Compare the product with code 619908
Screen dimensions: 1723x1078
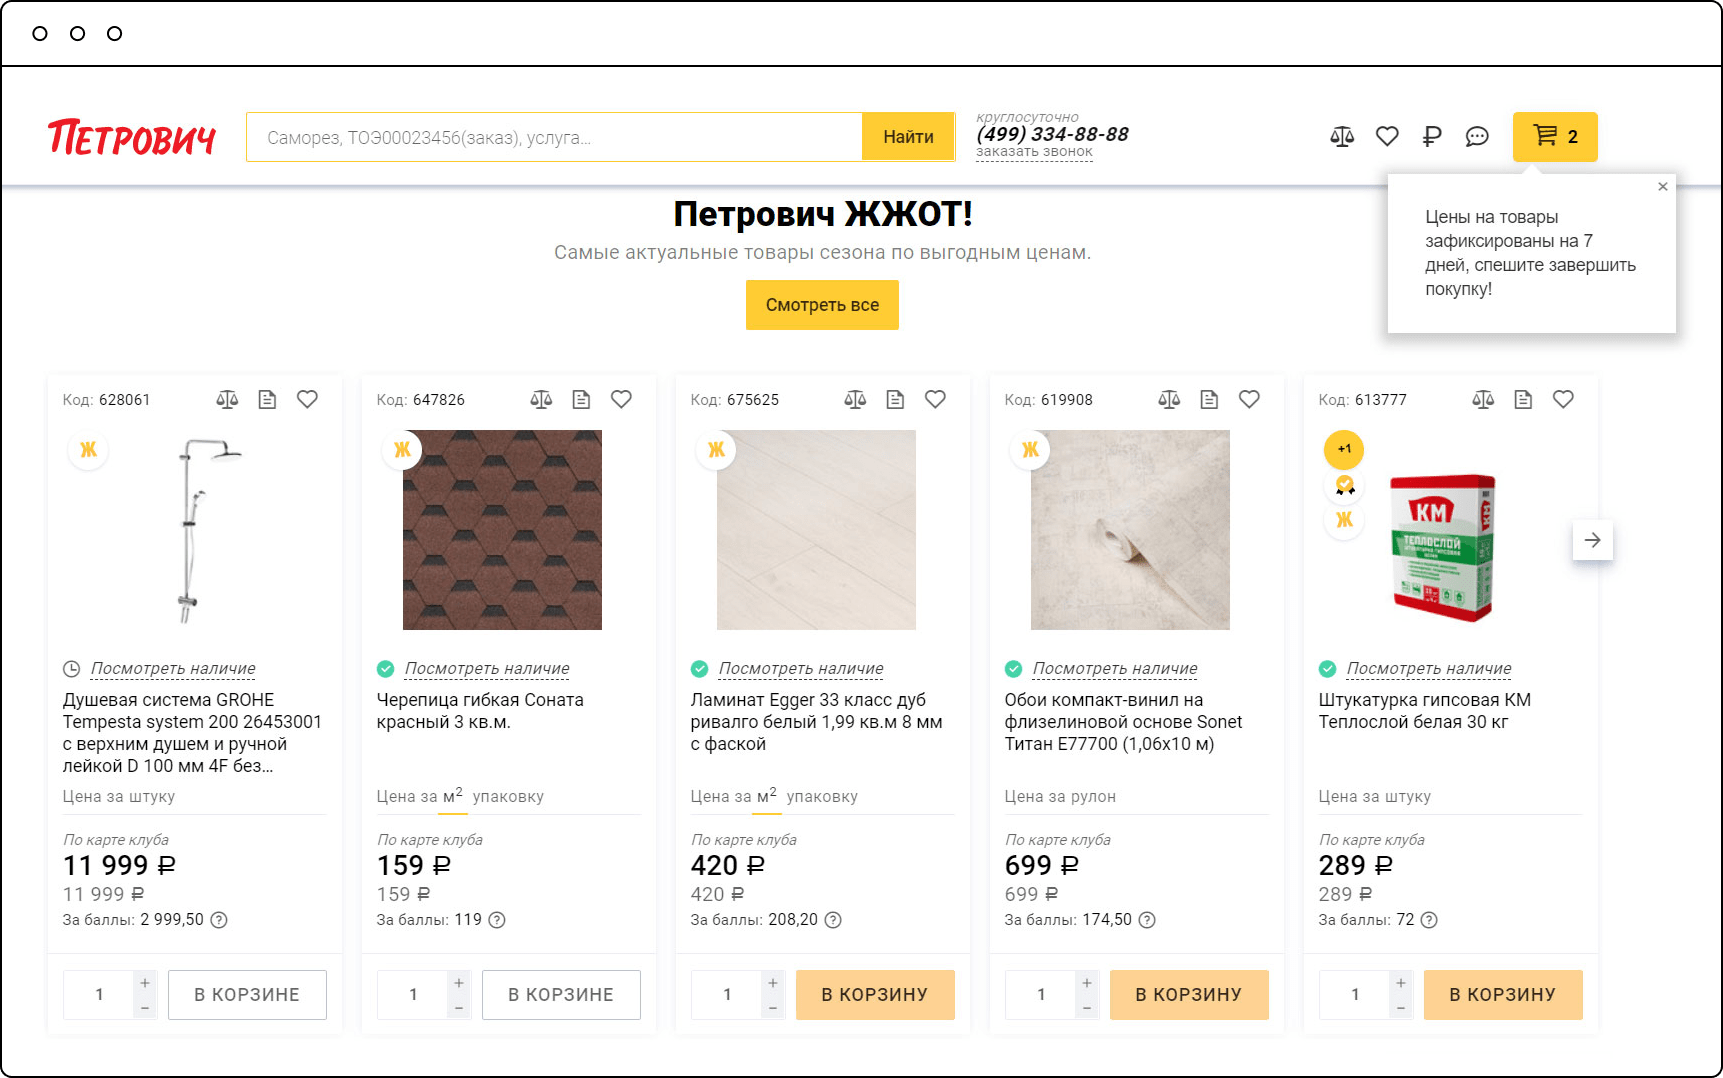click(x=1169, y=400)
